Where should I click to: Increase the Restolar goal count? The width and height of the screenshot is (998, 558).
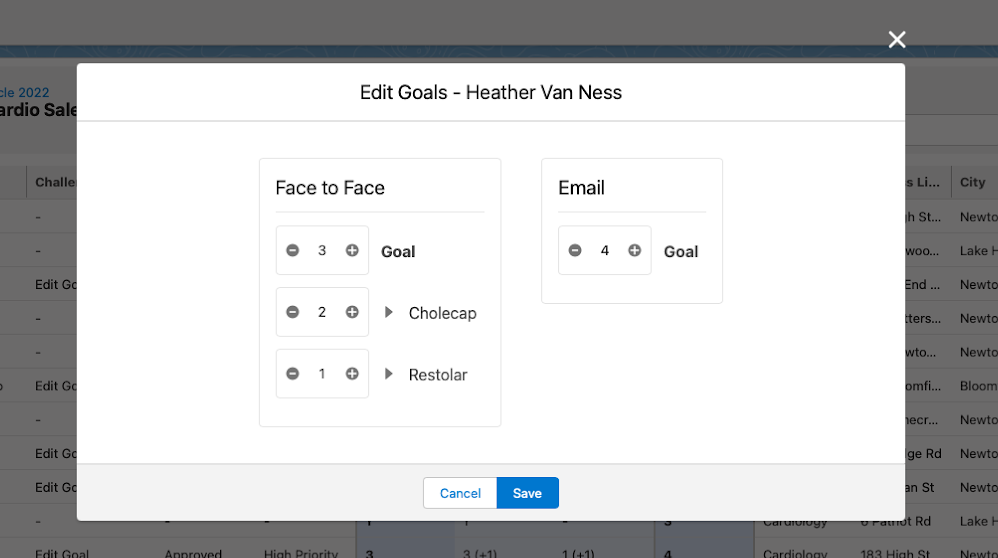click(x=352, y=374)
